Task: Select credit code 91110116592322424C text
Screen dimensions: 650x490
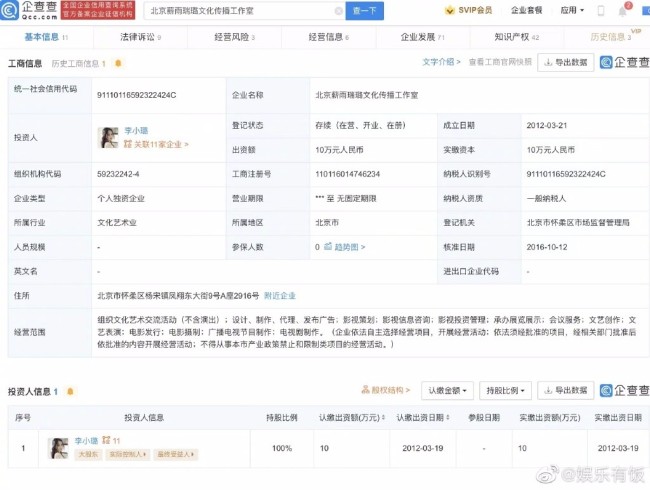Action: pyautogui.click(x=137, y=95)
